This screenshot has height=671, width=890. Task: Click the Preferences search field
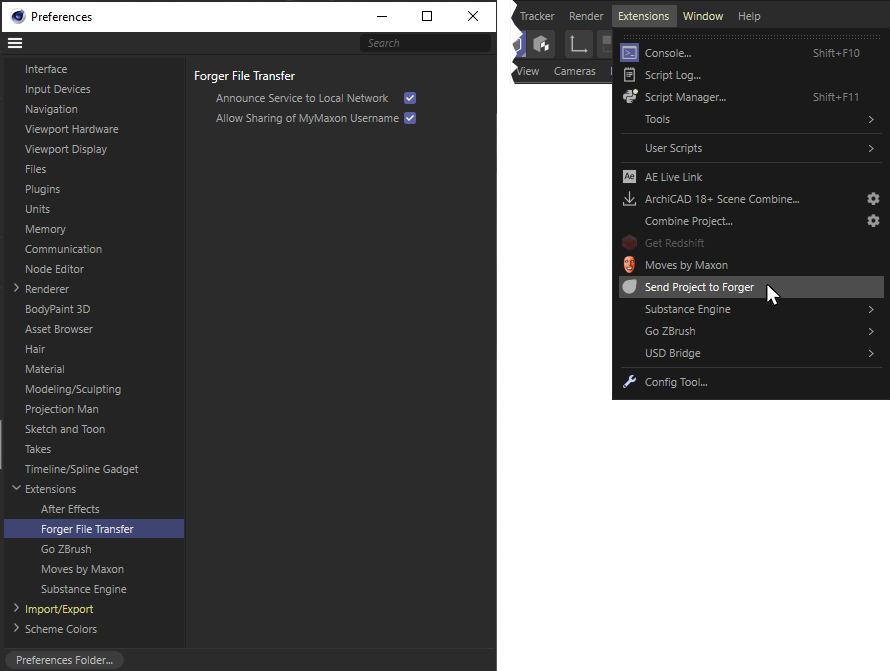tap(425, 43)
